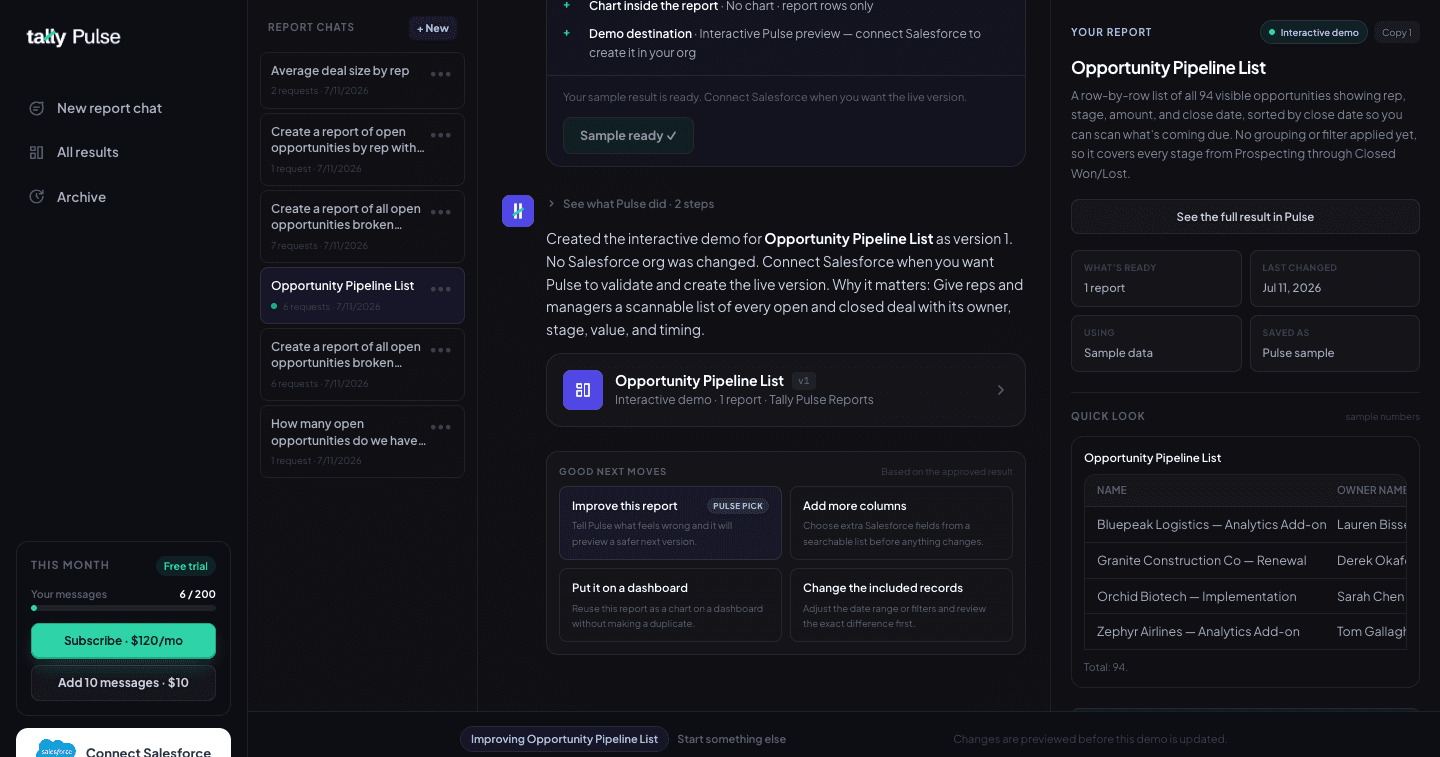Click the Opportunity Pipeline List report title

coord(1168,68)
